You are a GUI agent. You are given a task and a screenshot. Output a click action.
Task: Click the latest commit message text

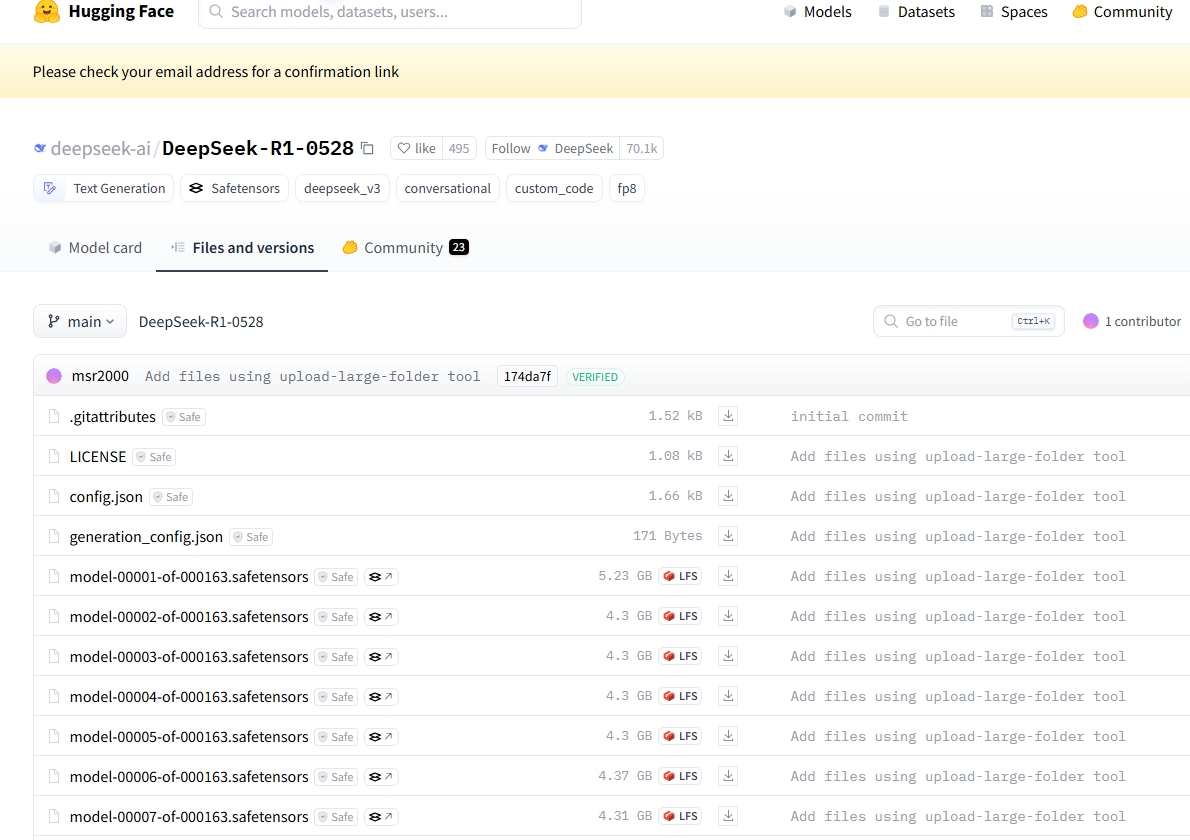tap(313, 376)
